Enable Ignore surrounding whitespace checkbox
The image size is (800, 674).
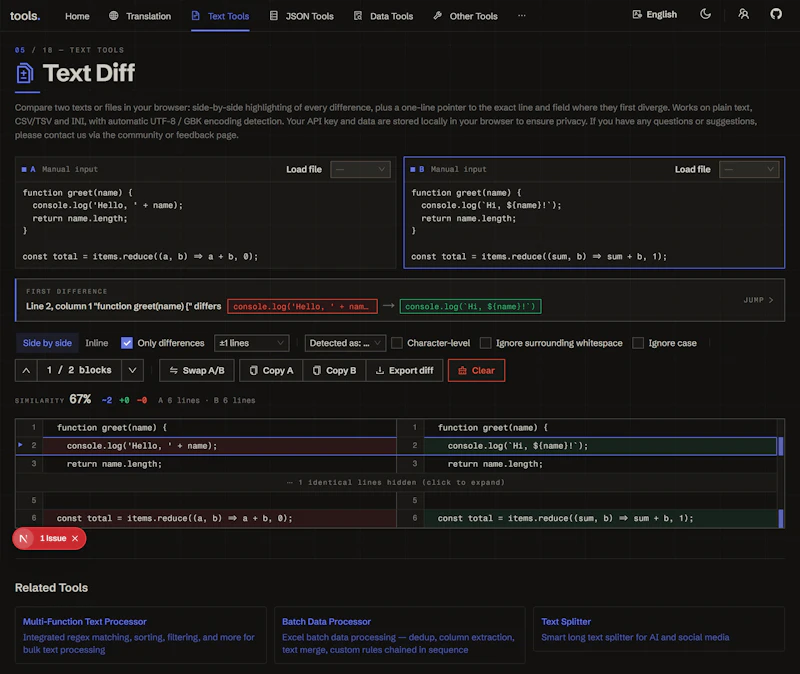pos(485,343)
